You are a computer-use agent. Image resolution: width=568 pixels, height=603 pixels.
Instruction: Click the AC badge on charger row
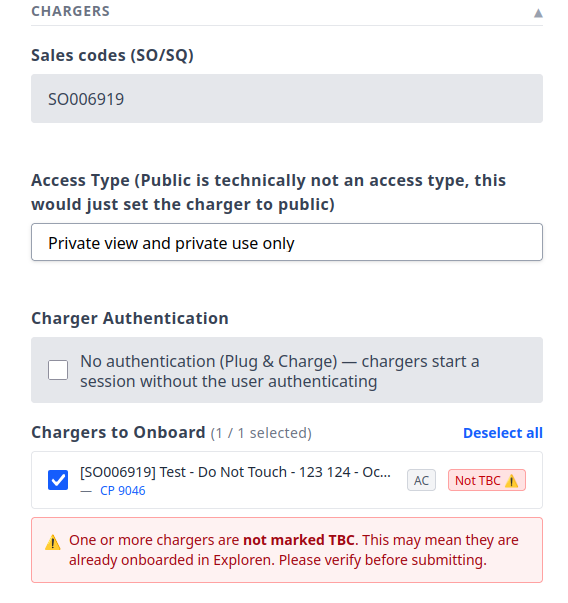pos(421,480)
